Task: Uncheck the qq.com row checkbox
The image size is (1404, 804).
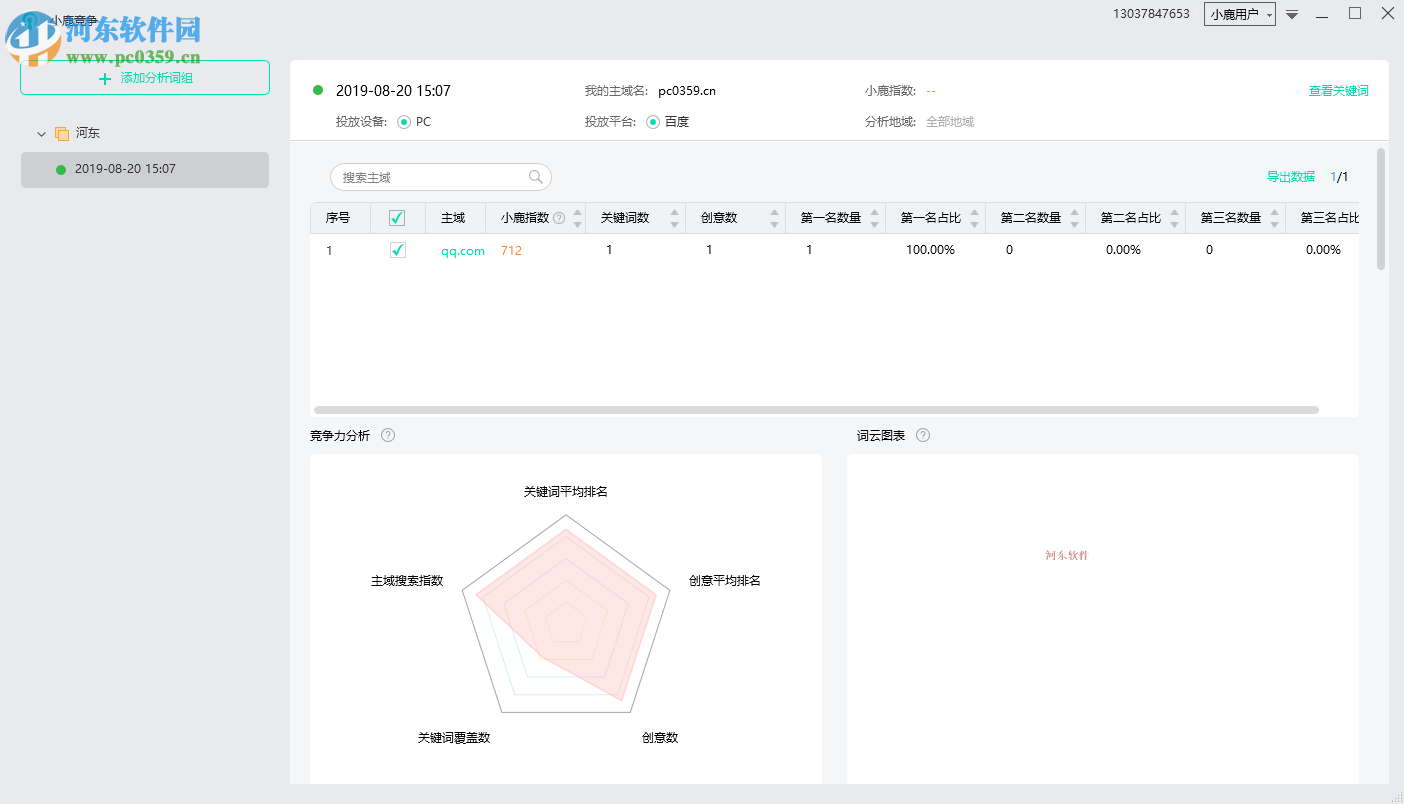Action: (x=397, y=250)
